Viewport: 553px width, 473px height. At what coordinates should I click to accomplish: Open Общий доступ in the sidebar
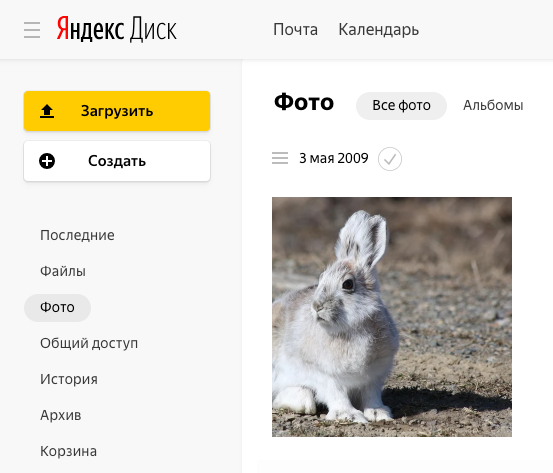pos(89,344)
